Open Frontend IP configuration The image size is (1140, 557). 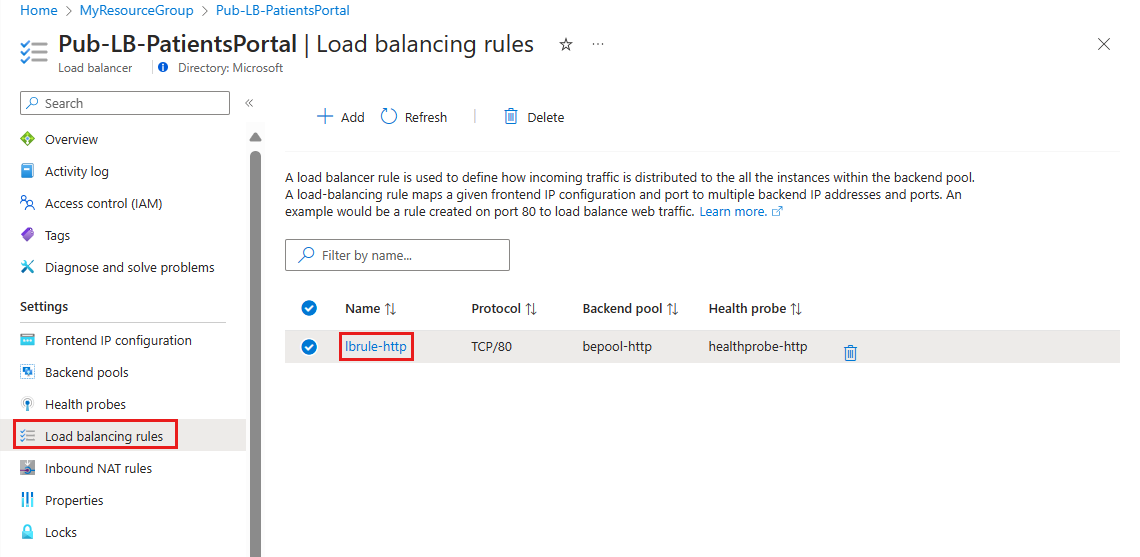[118, 340]
